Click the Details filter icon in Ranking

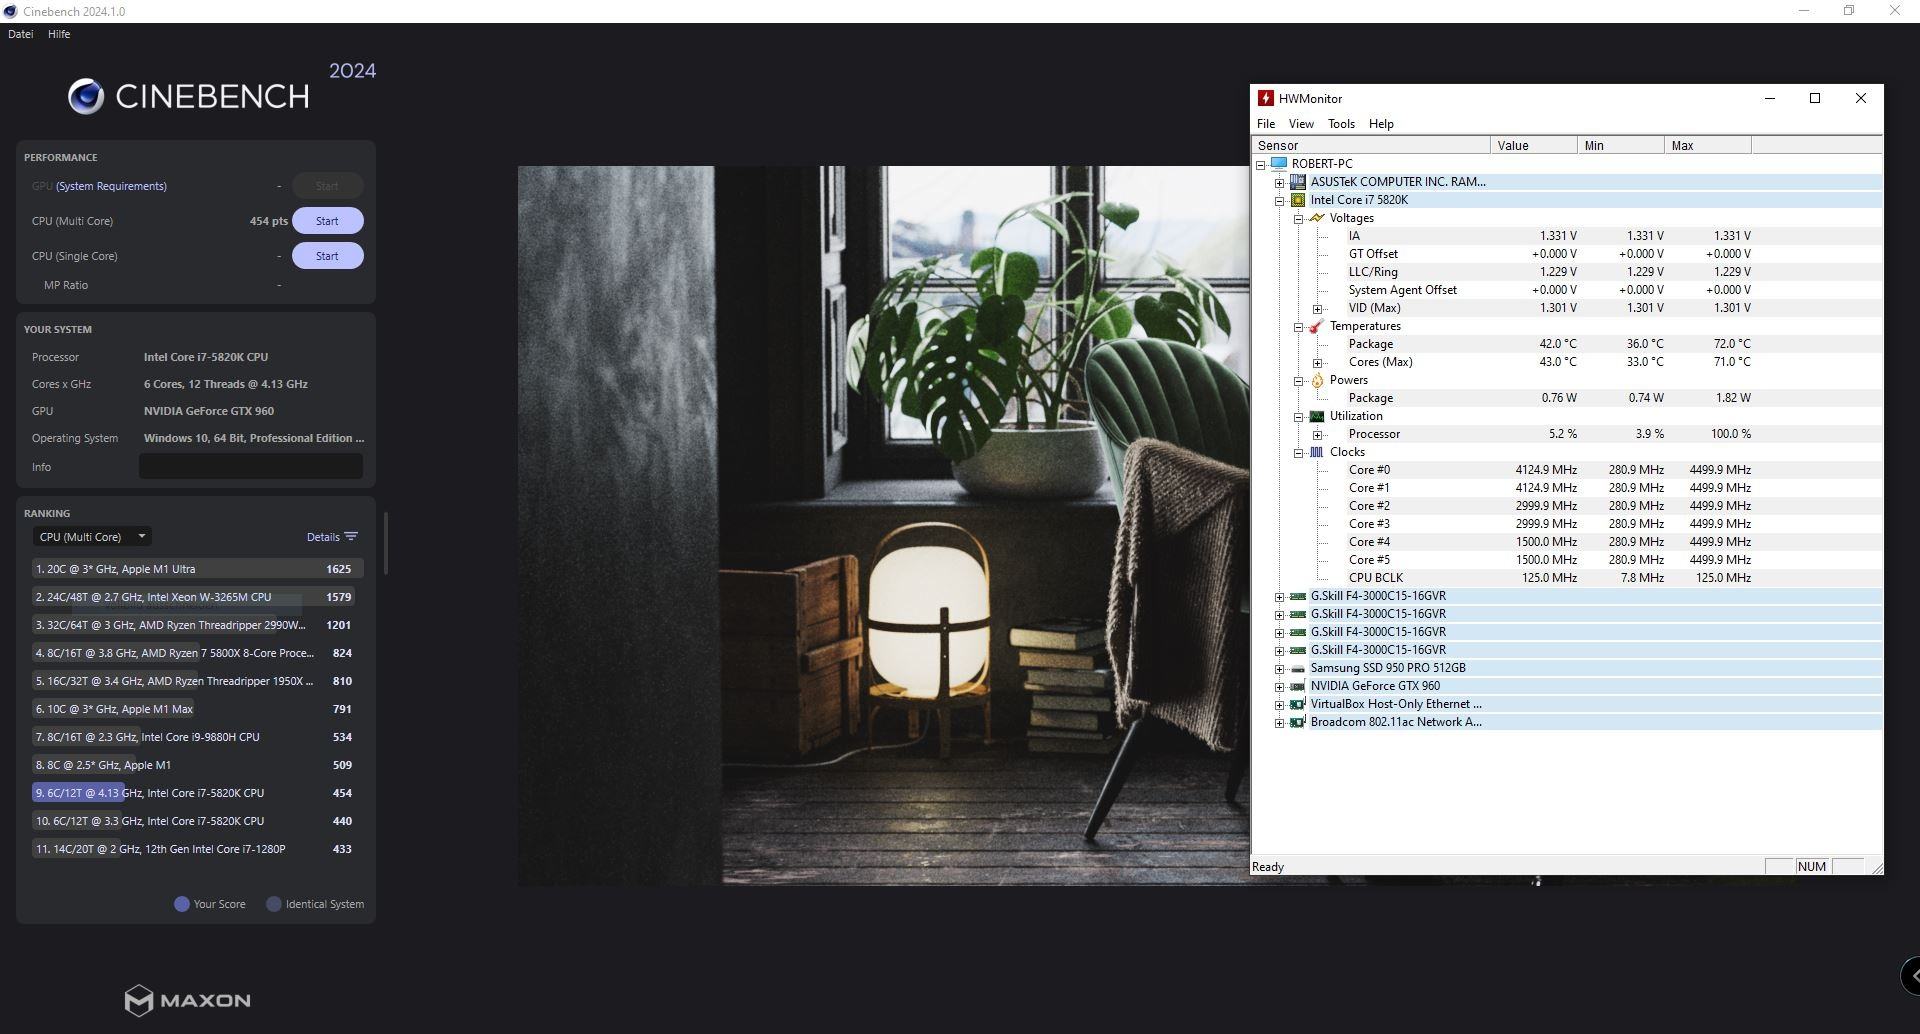pos(351,537)
